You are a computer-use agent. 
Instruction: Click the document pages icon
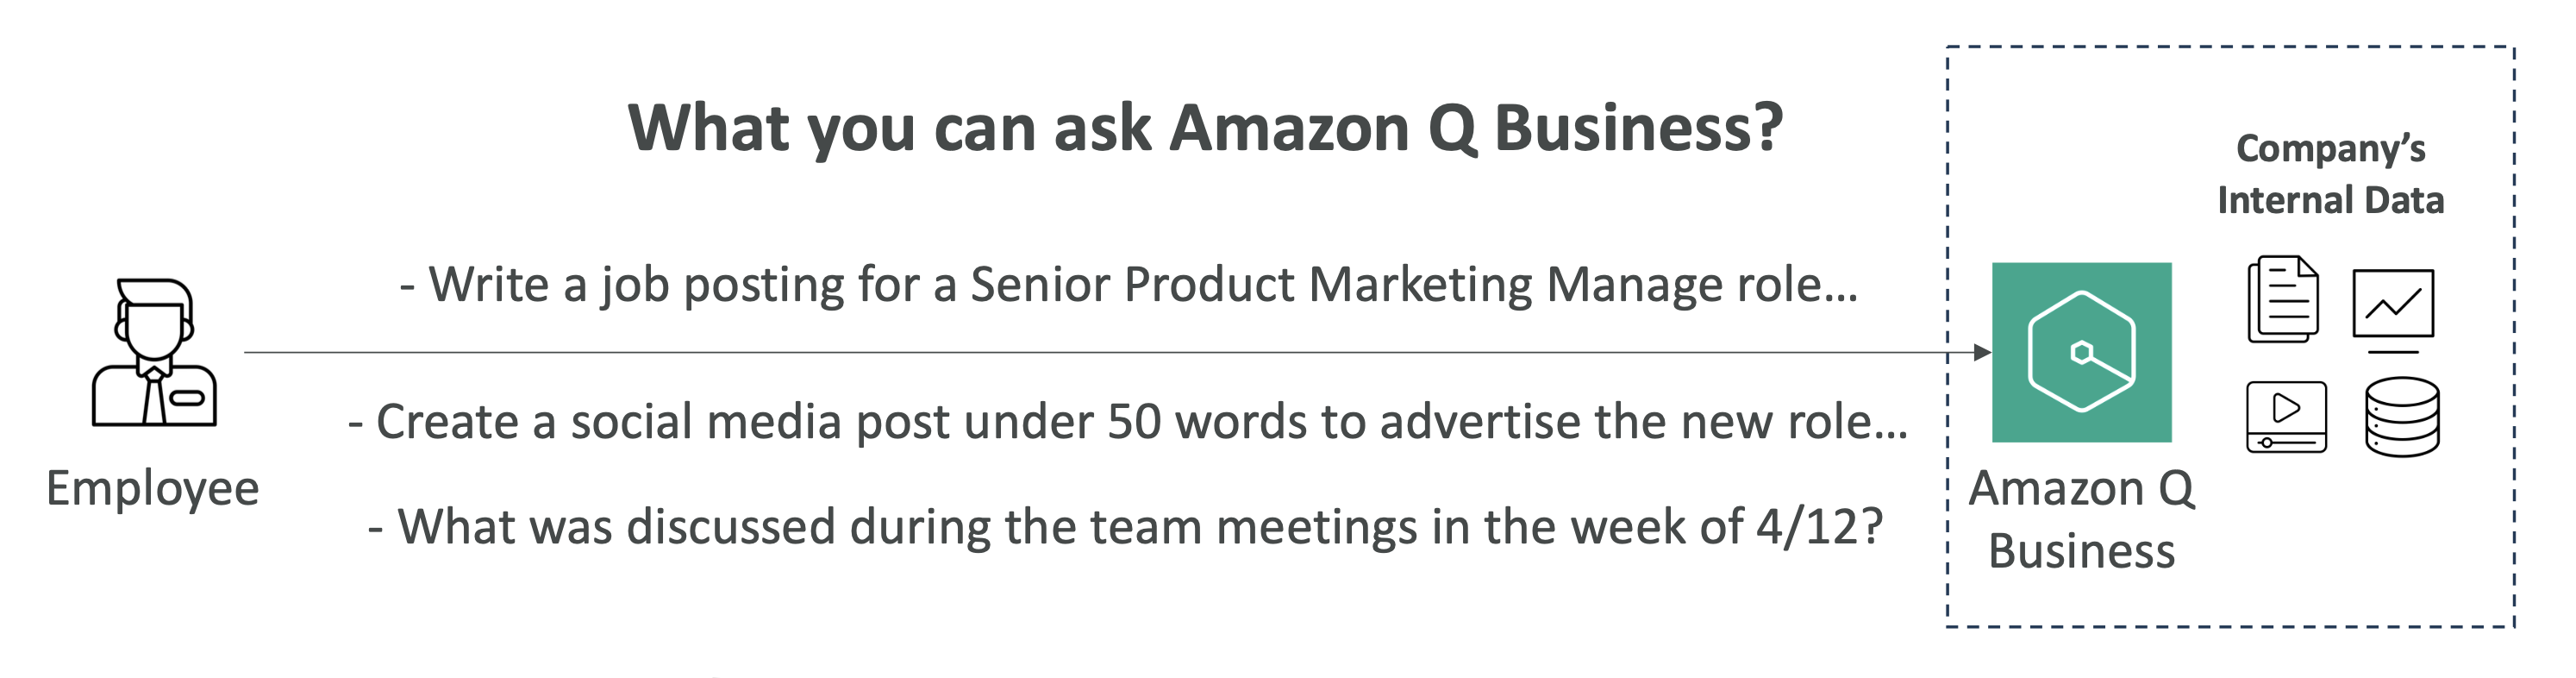2283,299
